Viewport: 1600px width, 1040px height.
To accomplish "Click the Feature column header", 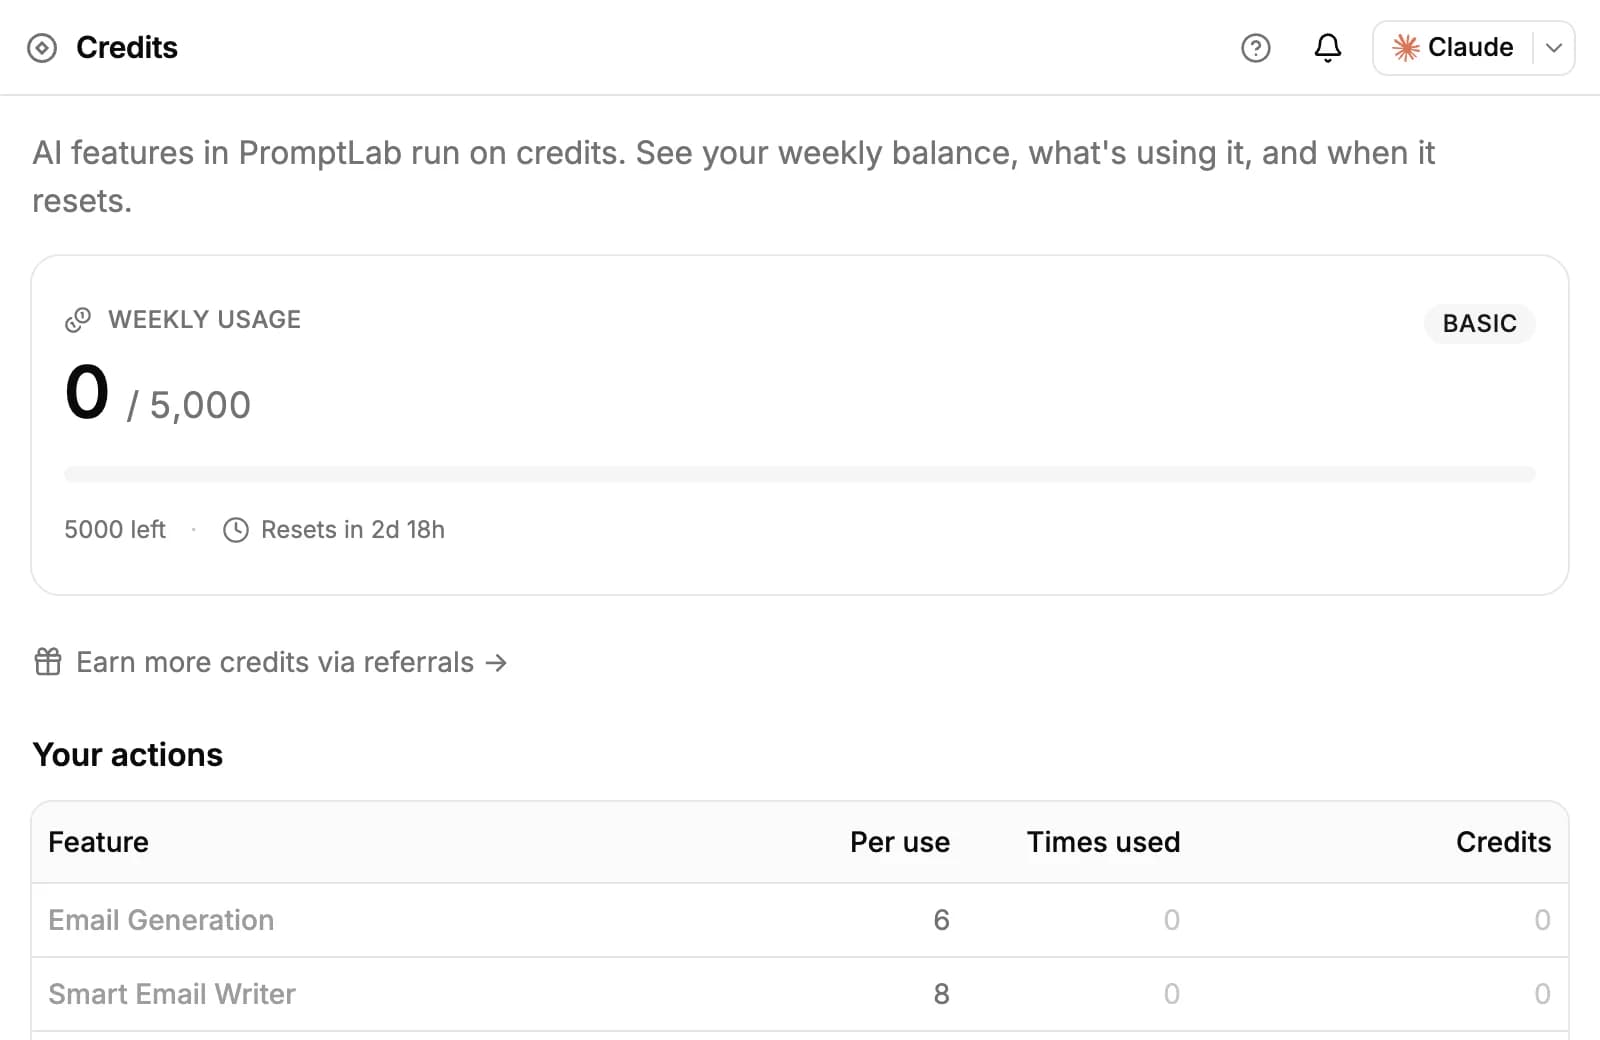I will pyautogui.click(x=98, y=842).
